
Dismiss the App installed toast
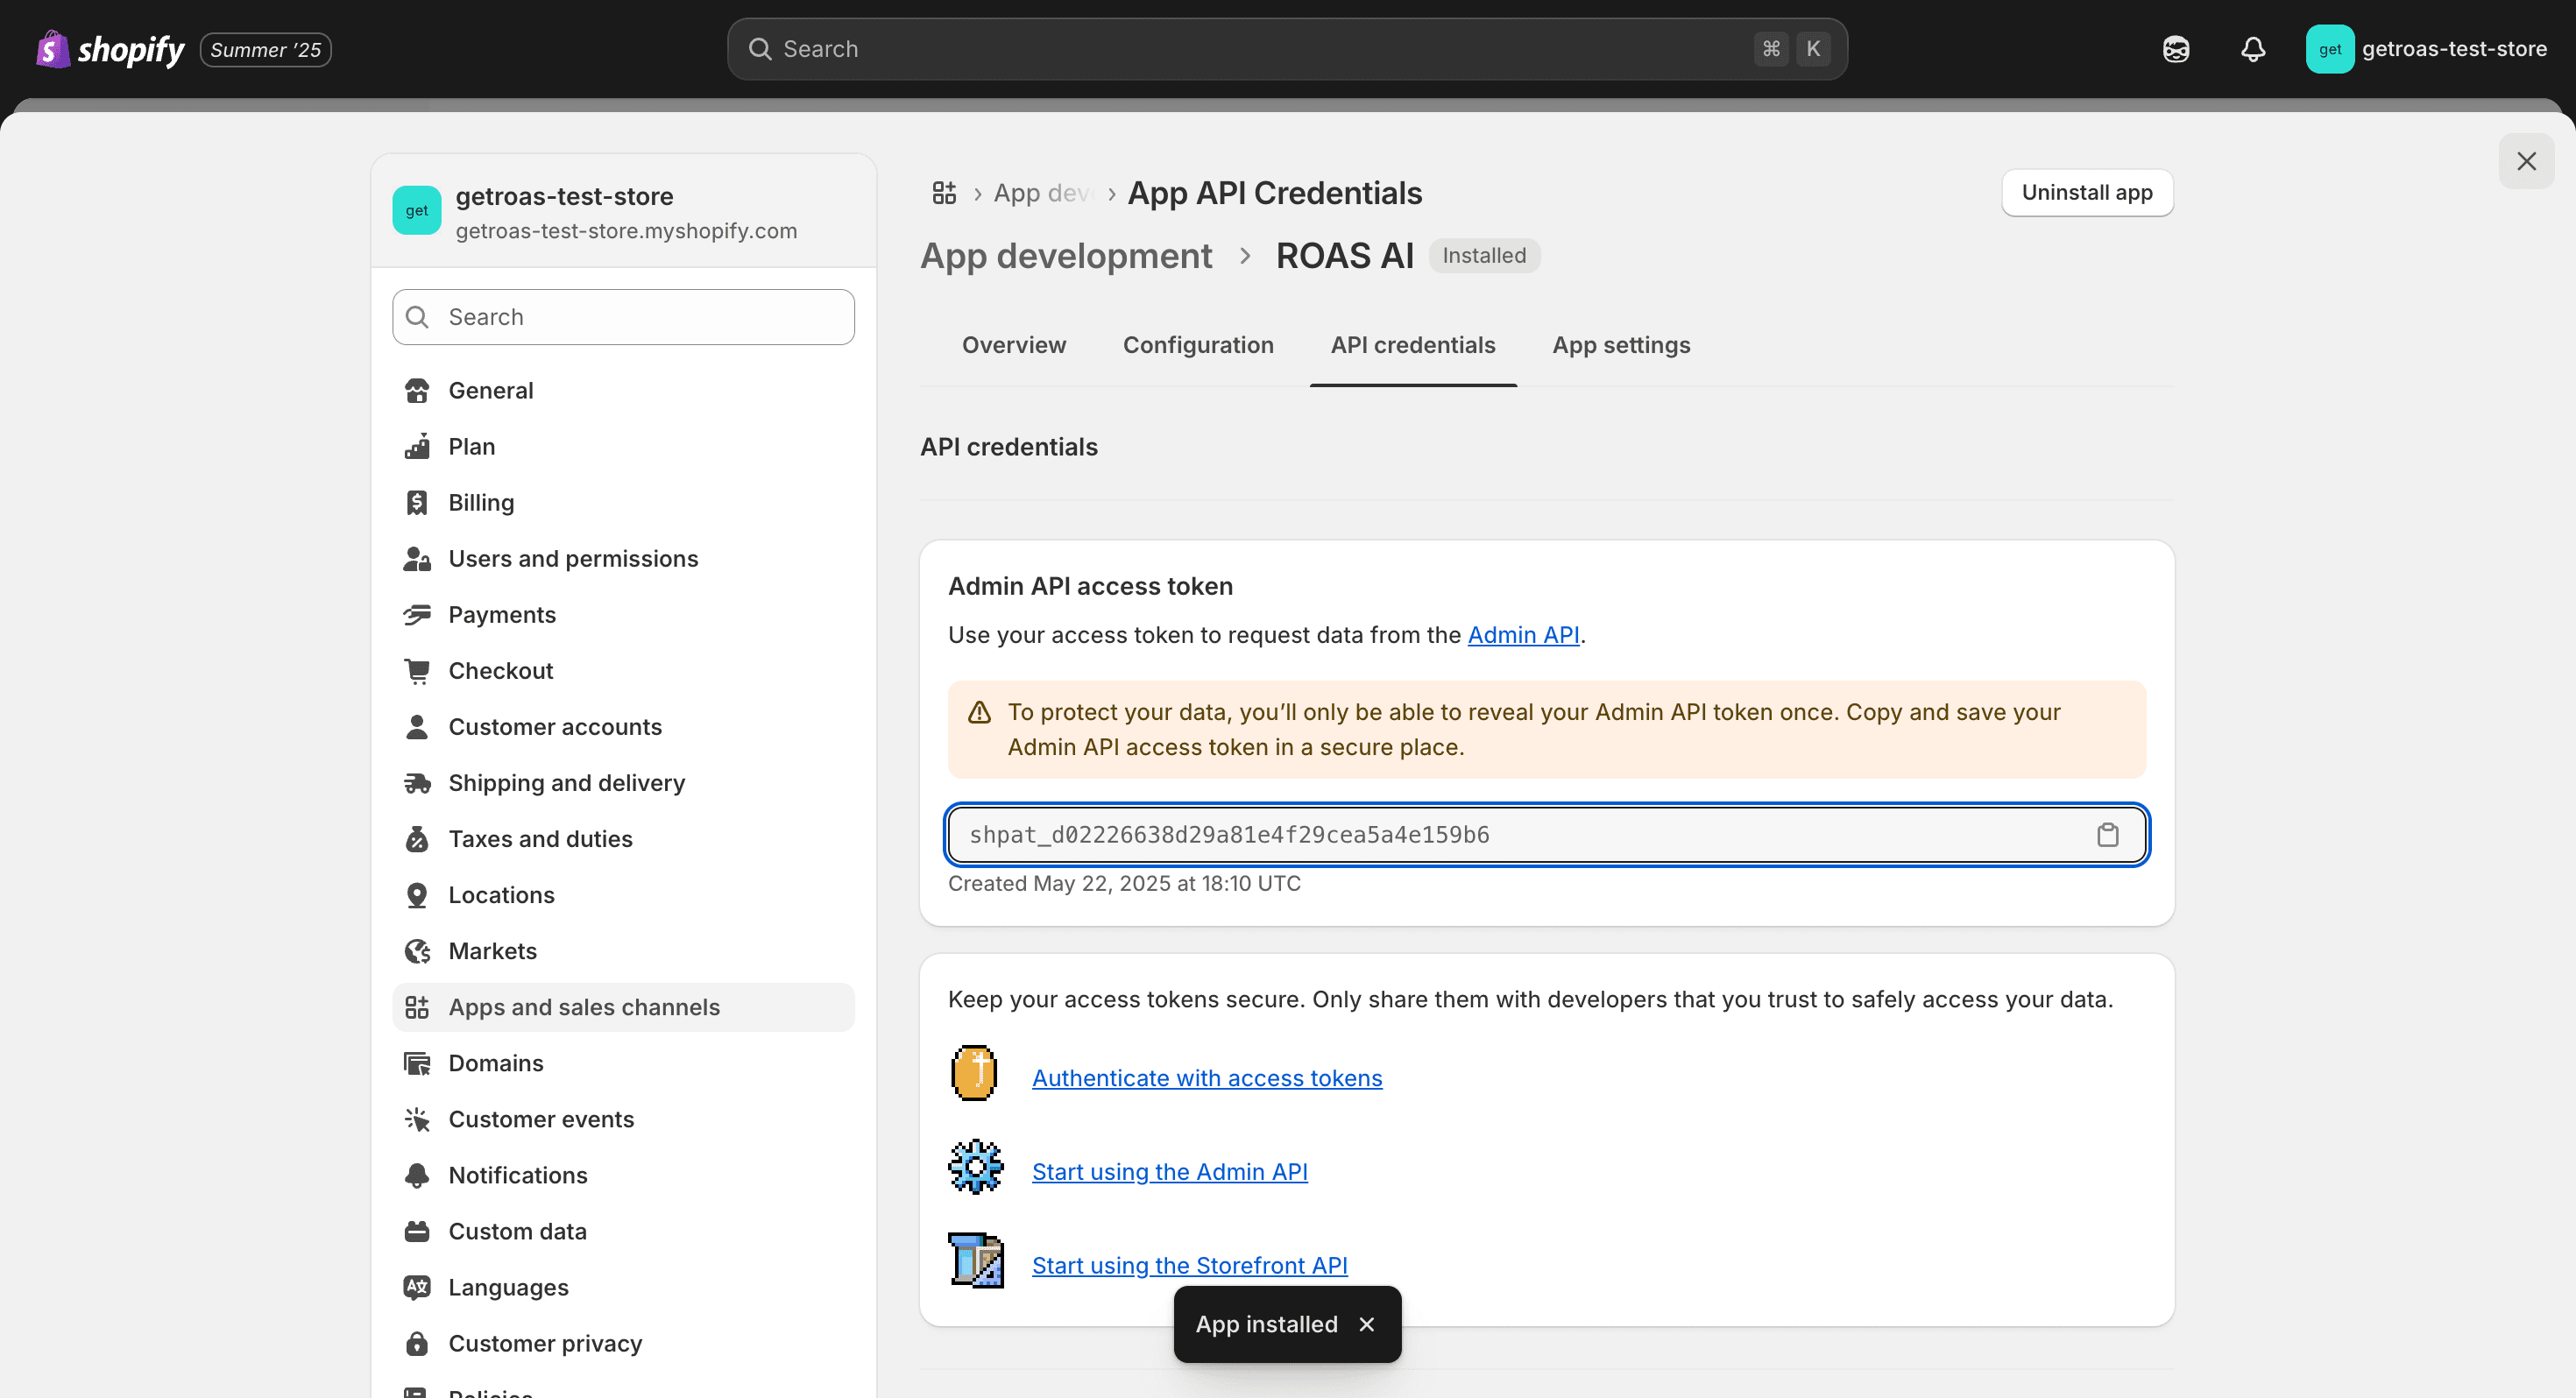point(1366,1324)
